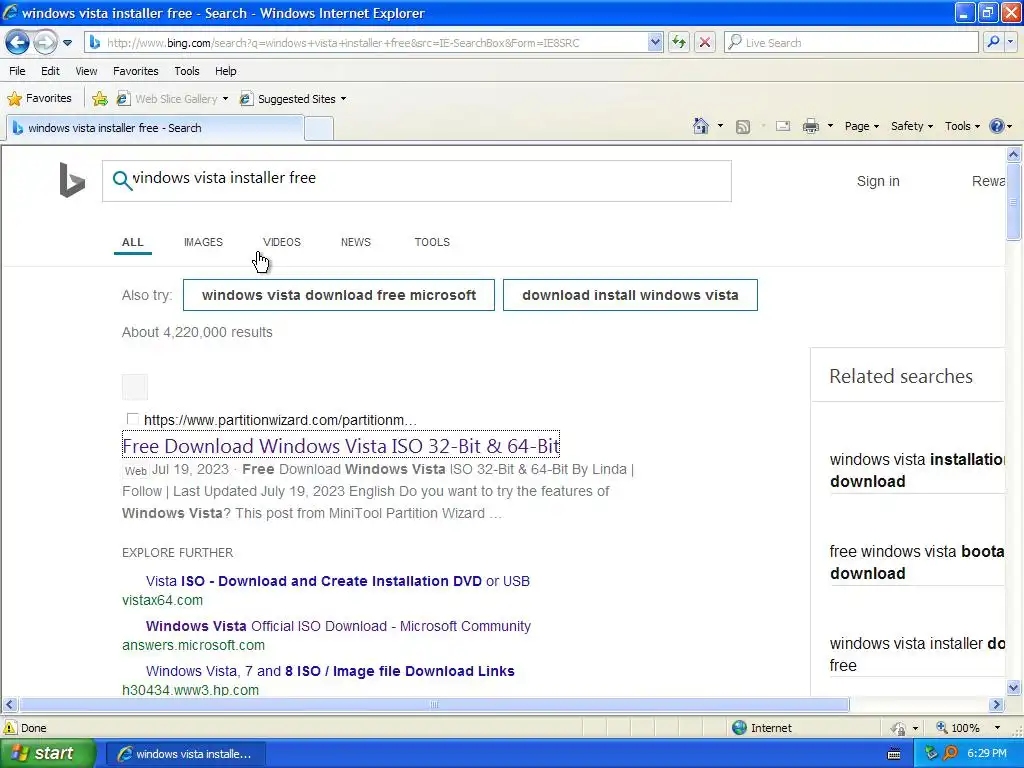Expand the Home button dropdown arrow

720,126
